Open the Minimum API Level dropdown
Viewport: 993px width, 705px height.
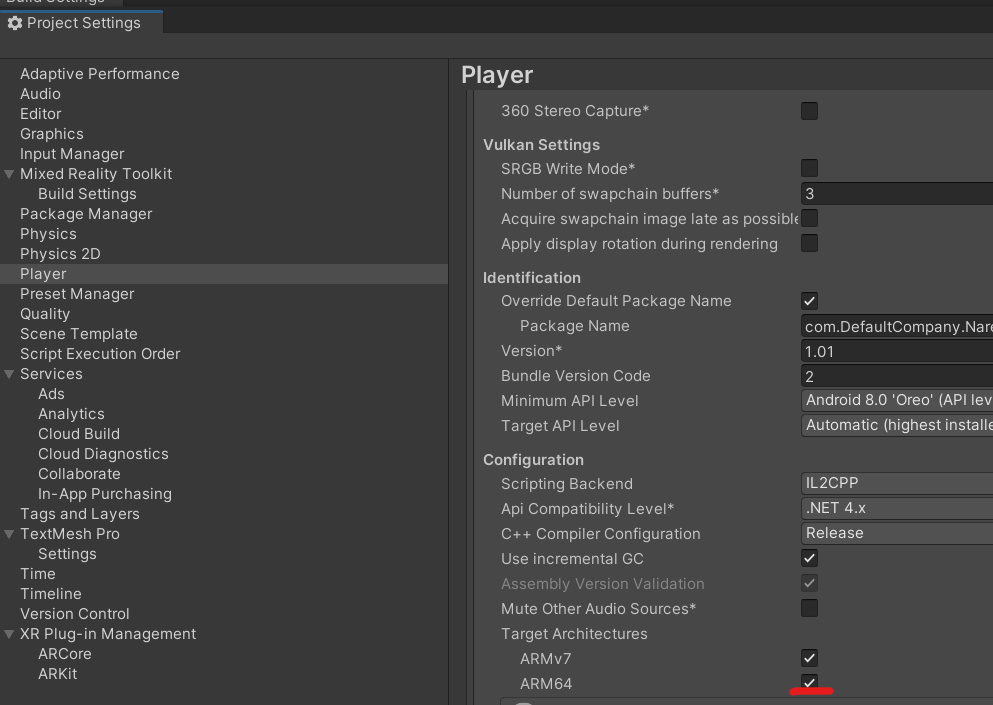pyautogui.click(x=897, y=400)
